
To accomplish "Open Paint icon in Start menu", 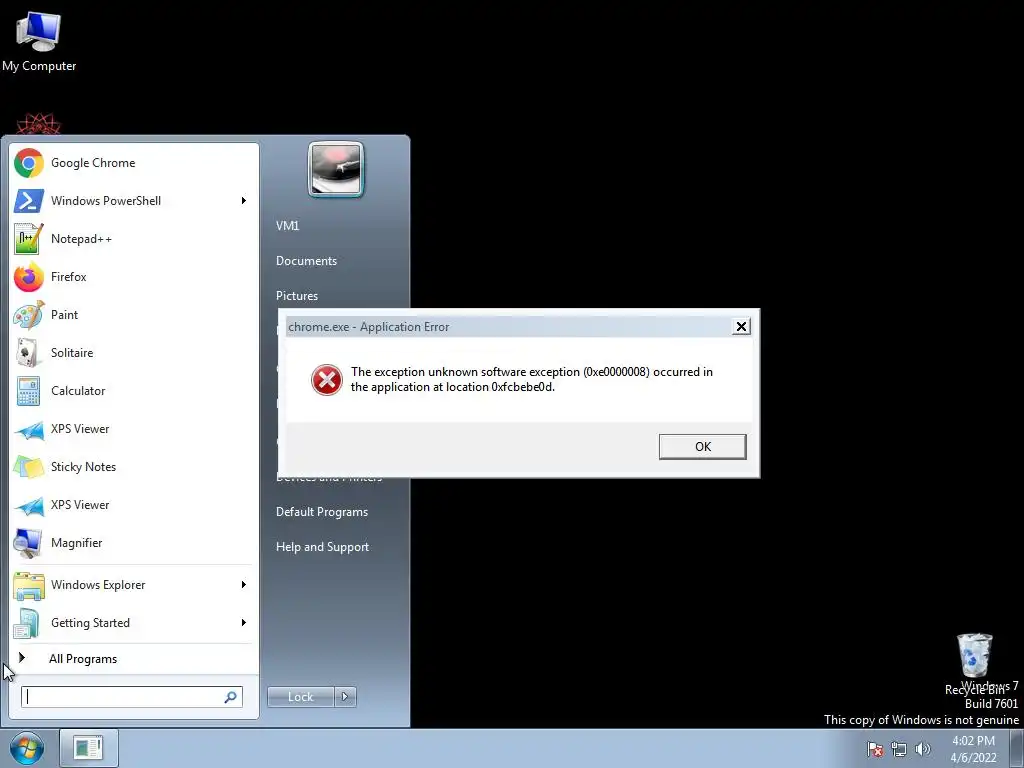I will 28,315.
